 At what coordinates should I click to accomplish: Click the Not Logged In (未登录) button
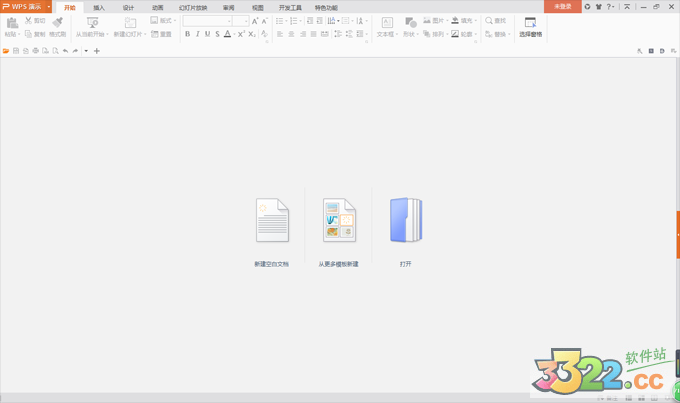[x=562, y=6]
